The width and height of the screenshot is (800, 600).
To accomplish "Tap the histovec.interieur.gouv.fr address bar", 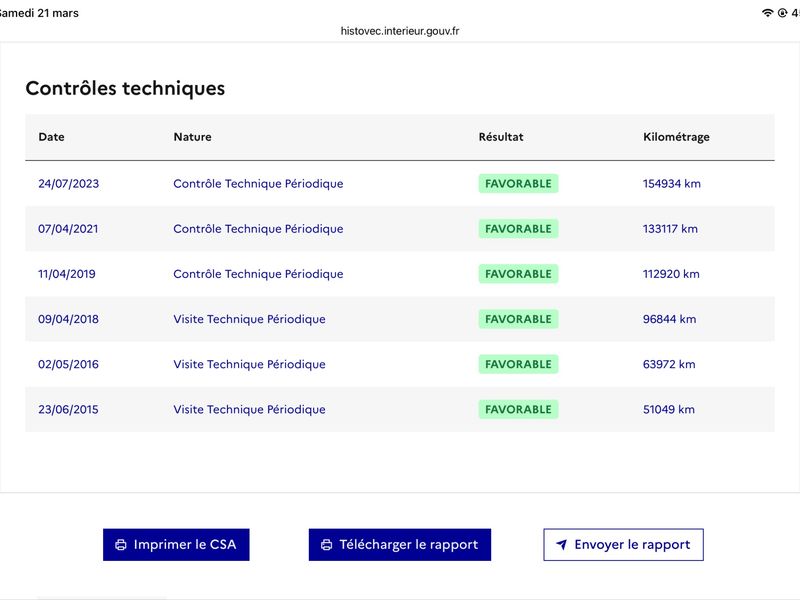I will tap(400, 31).
